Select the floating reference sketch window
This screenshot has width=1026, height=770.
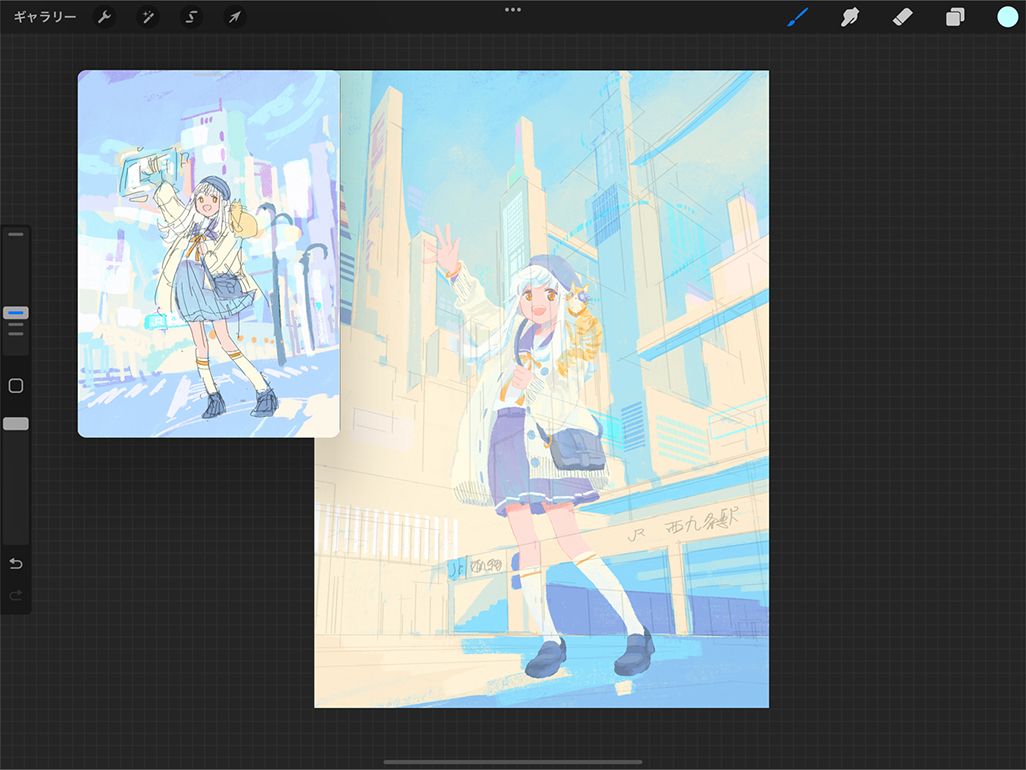(209, 254)
